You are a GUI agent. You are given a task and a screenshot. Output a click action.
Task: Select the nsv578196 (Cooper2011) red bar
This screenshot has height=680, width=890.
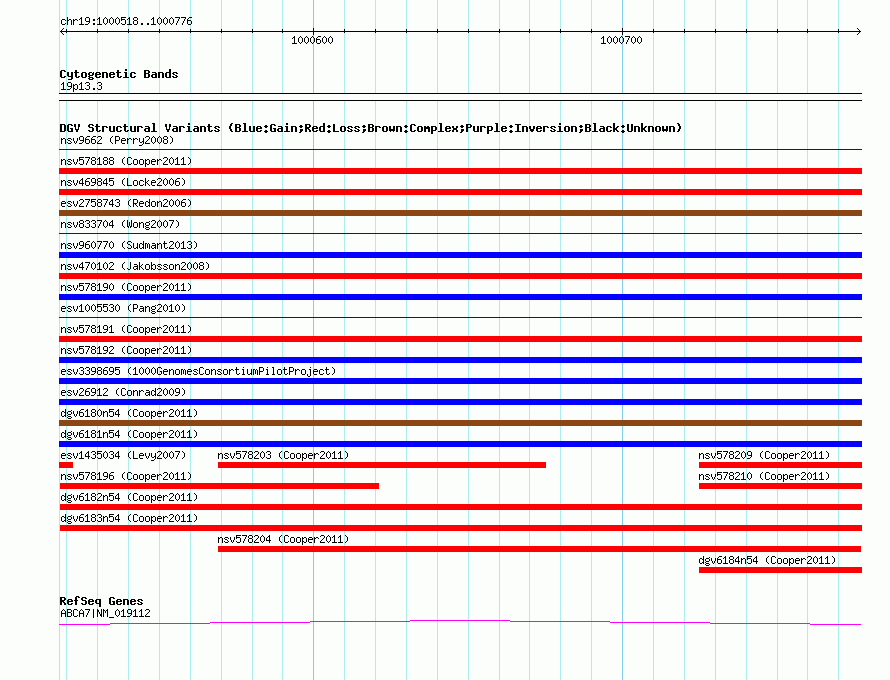pyautogui.click(x=219, y=486)
